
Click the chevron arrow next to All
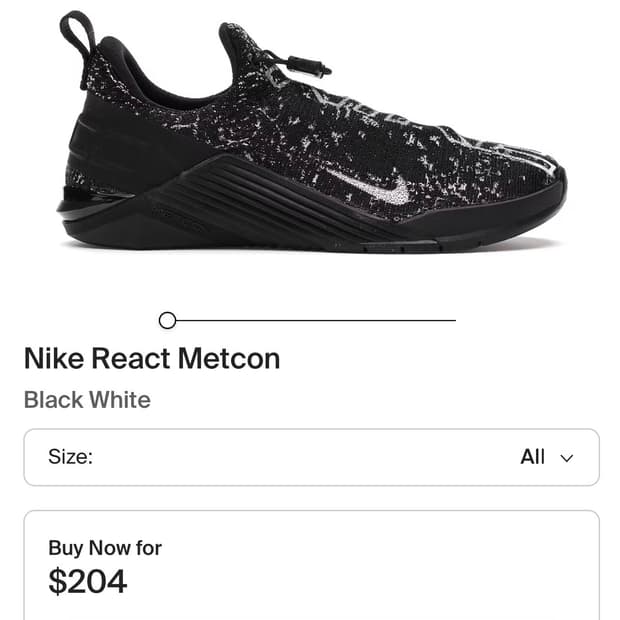(x=567, y=458)
